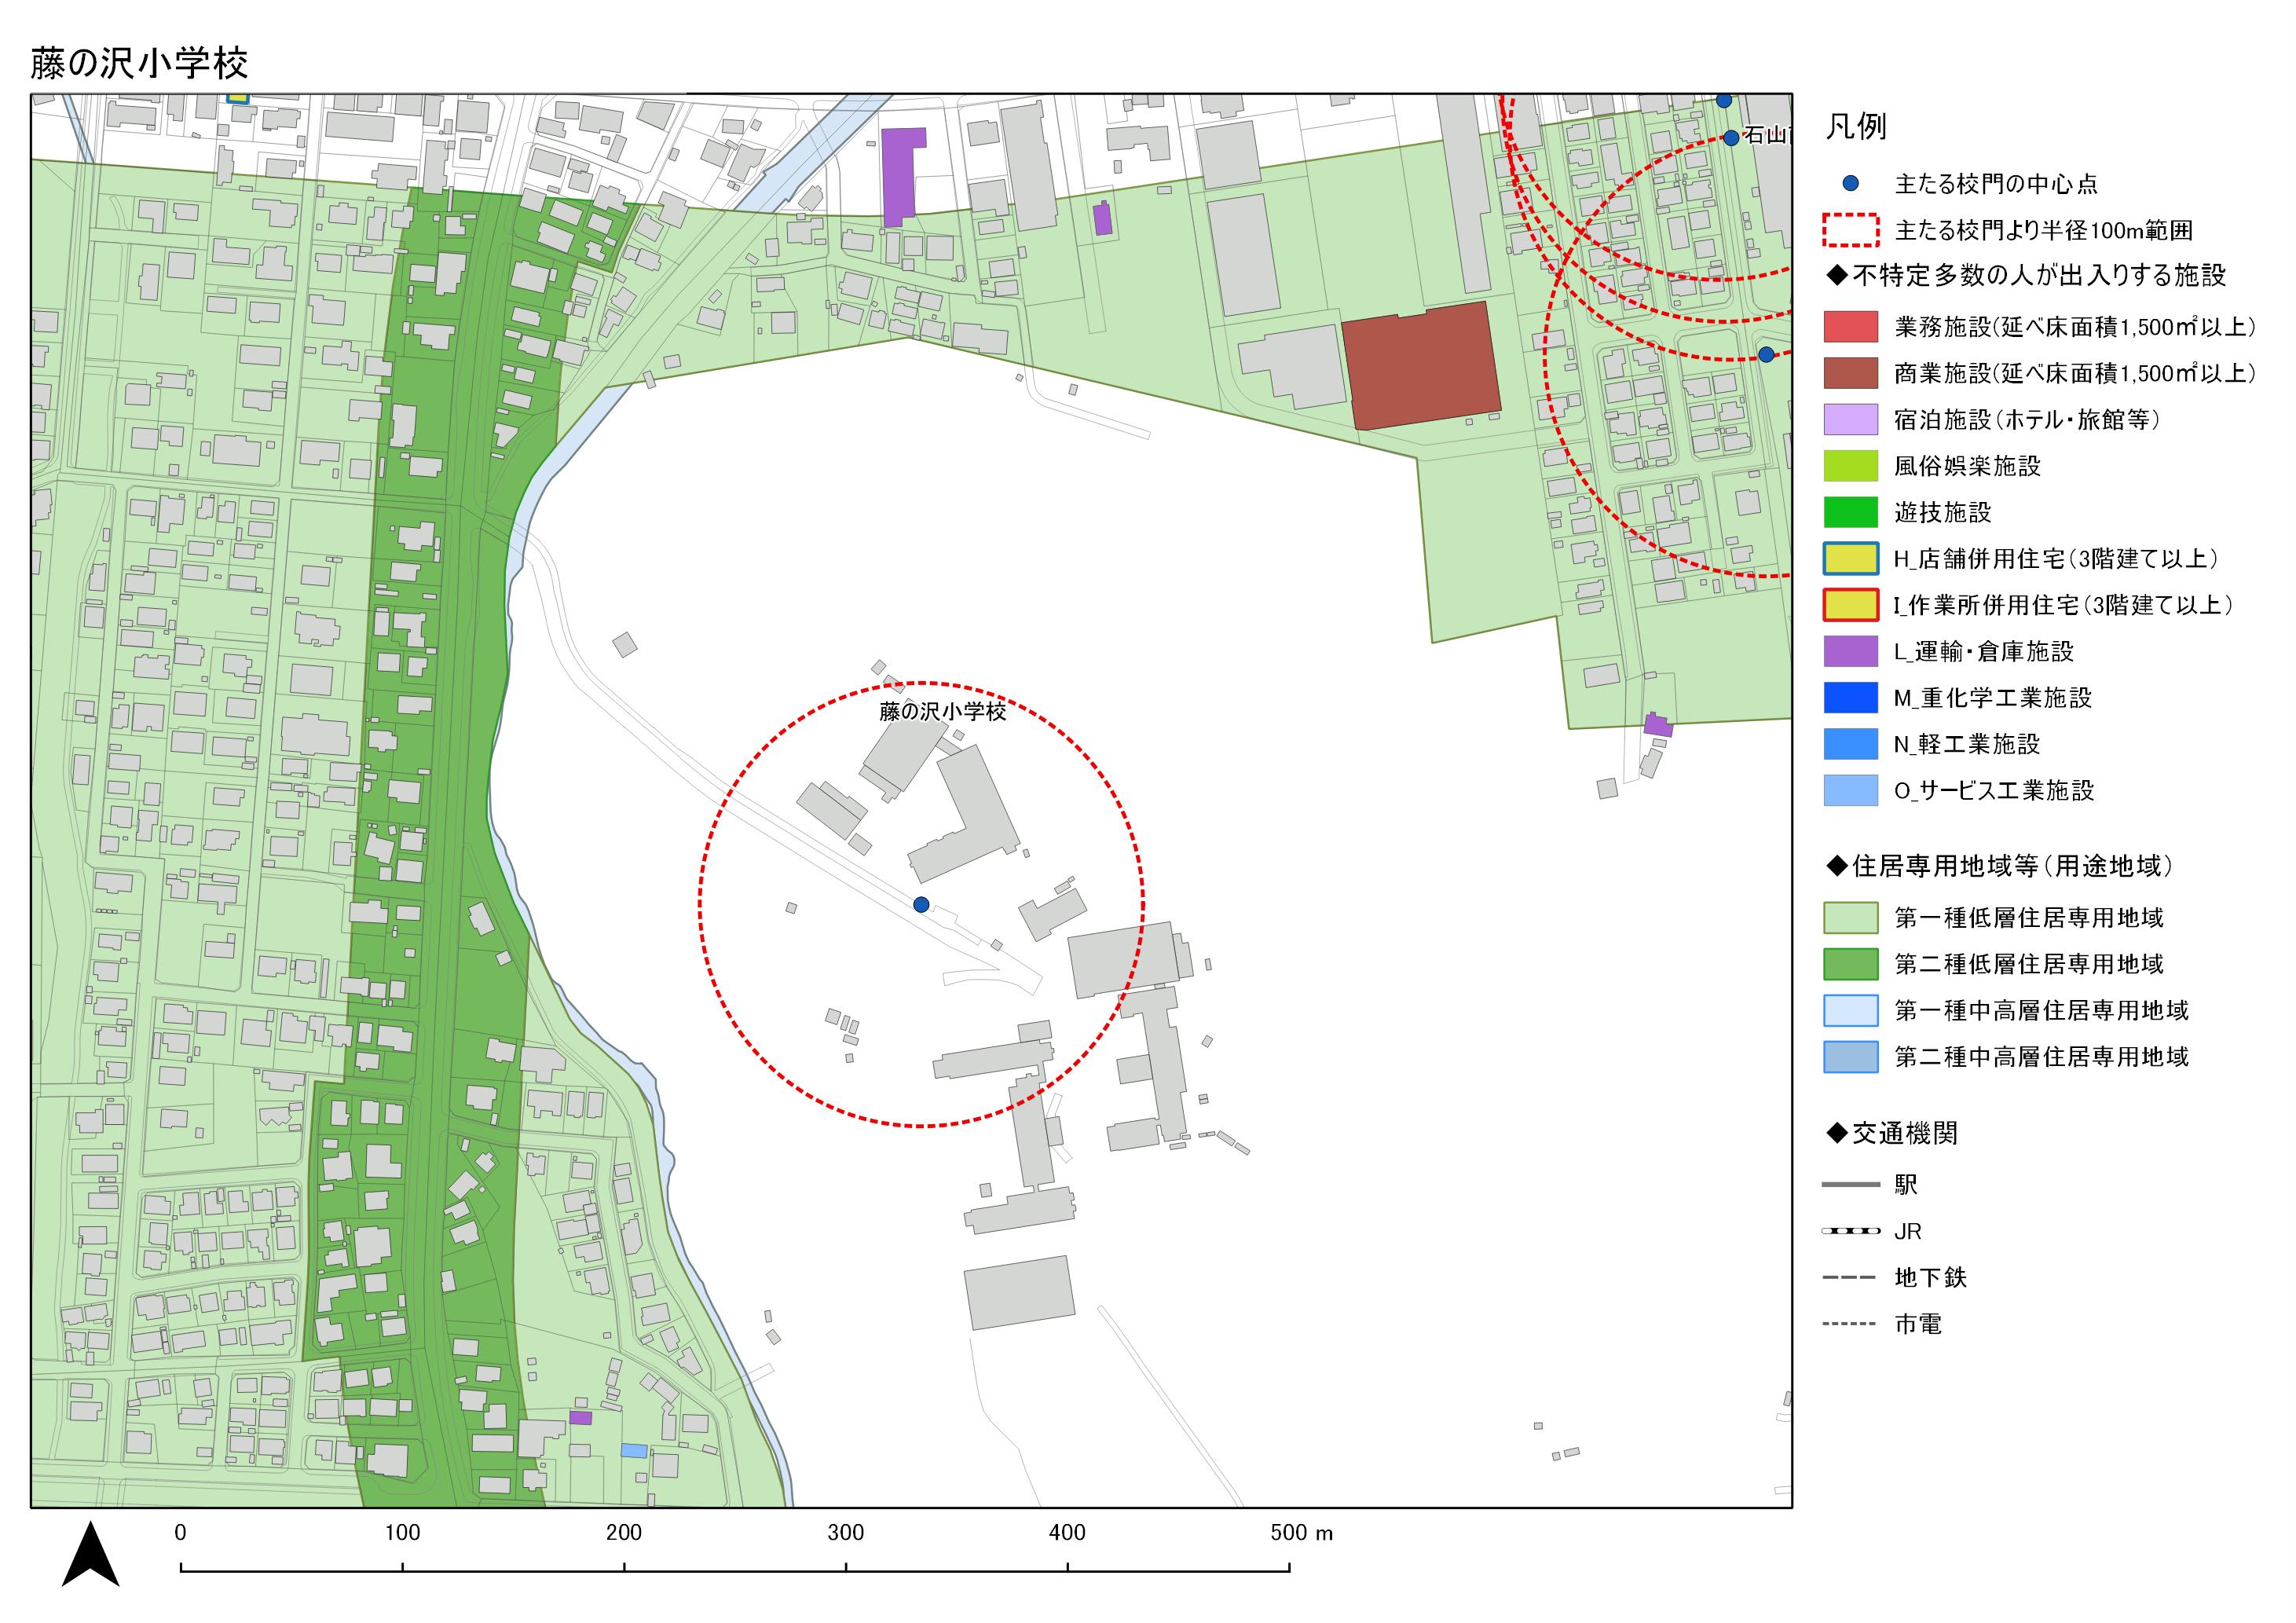Click the scale bar label 200
This screenshot has height=1623, width=2296.
tap(624, 1533)
